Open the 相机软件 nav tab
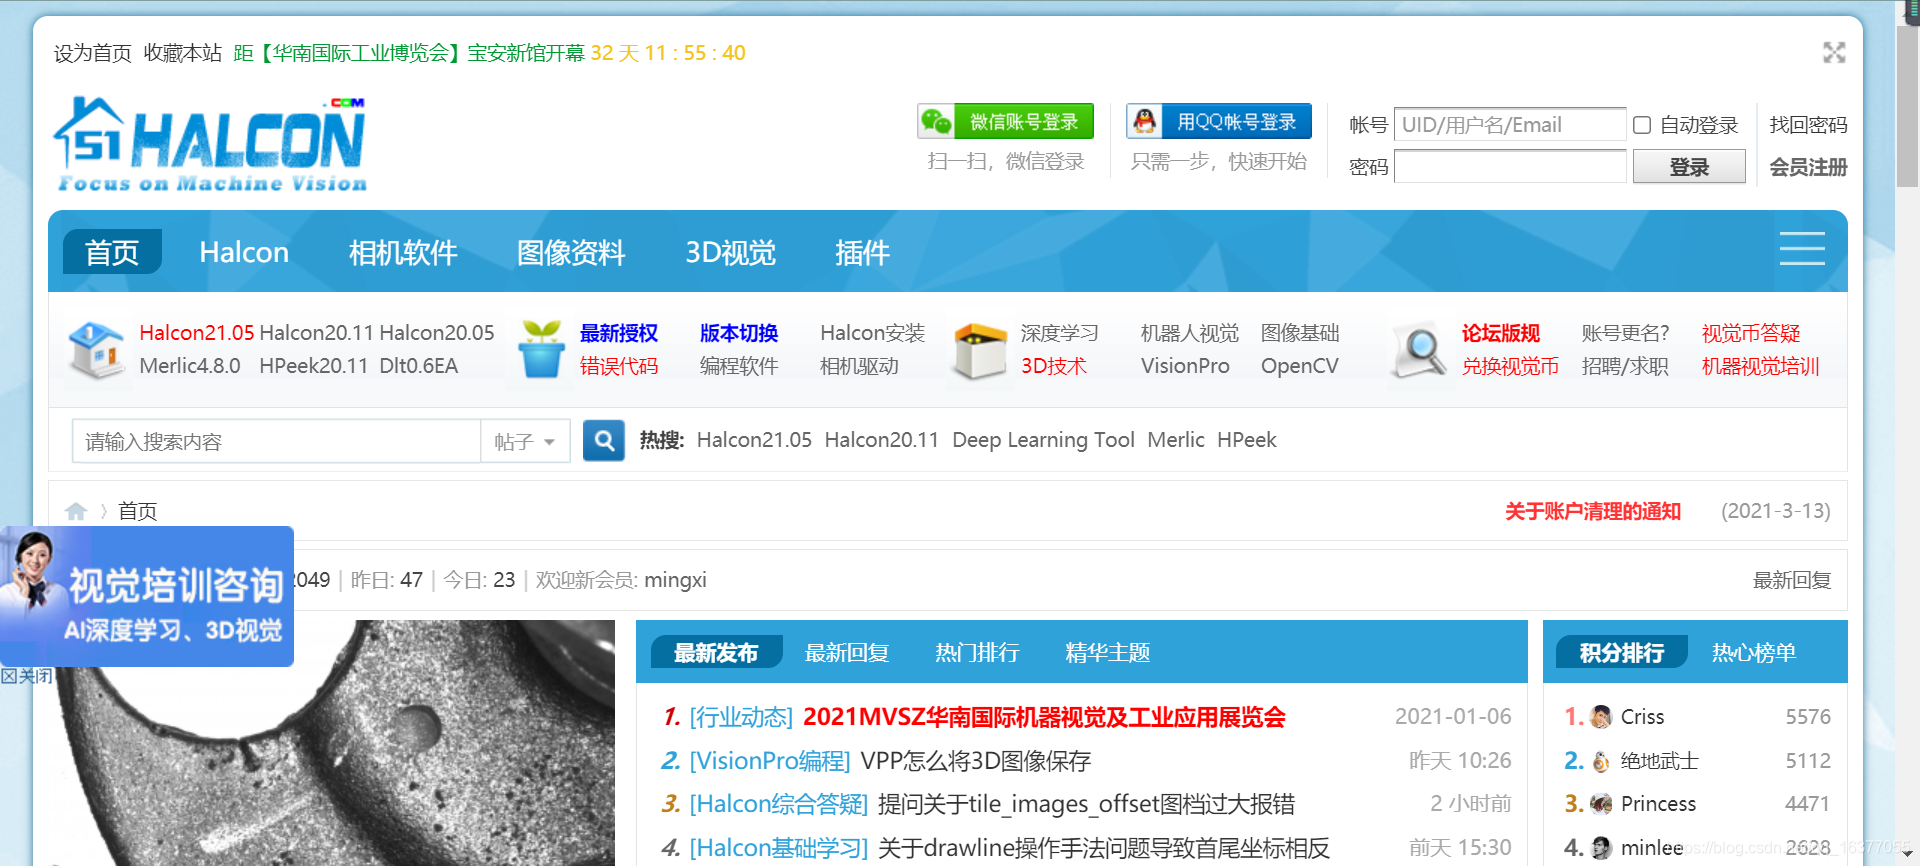This screenshot has width=1920, height=866. coord(403,252)
